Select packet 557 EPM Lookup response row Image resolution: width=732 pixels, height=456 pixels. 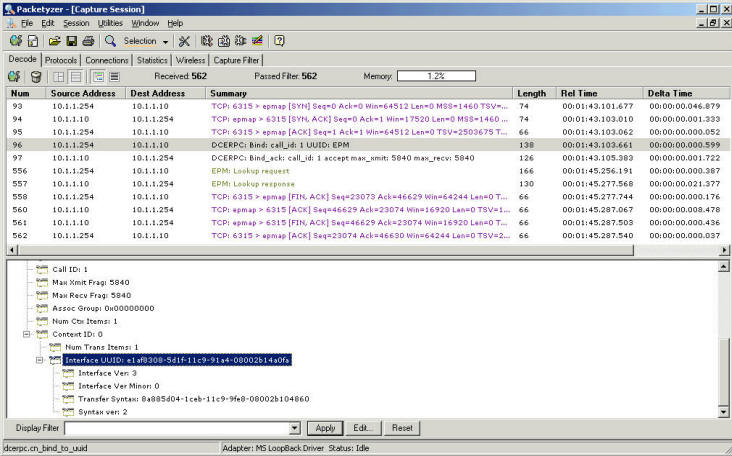[368, 184]
